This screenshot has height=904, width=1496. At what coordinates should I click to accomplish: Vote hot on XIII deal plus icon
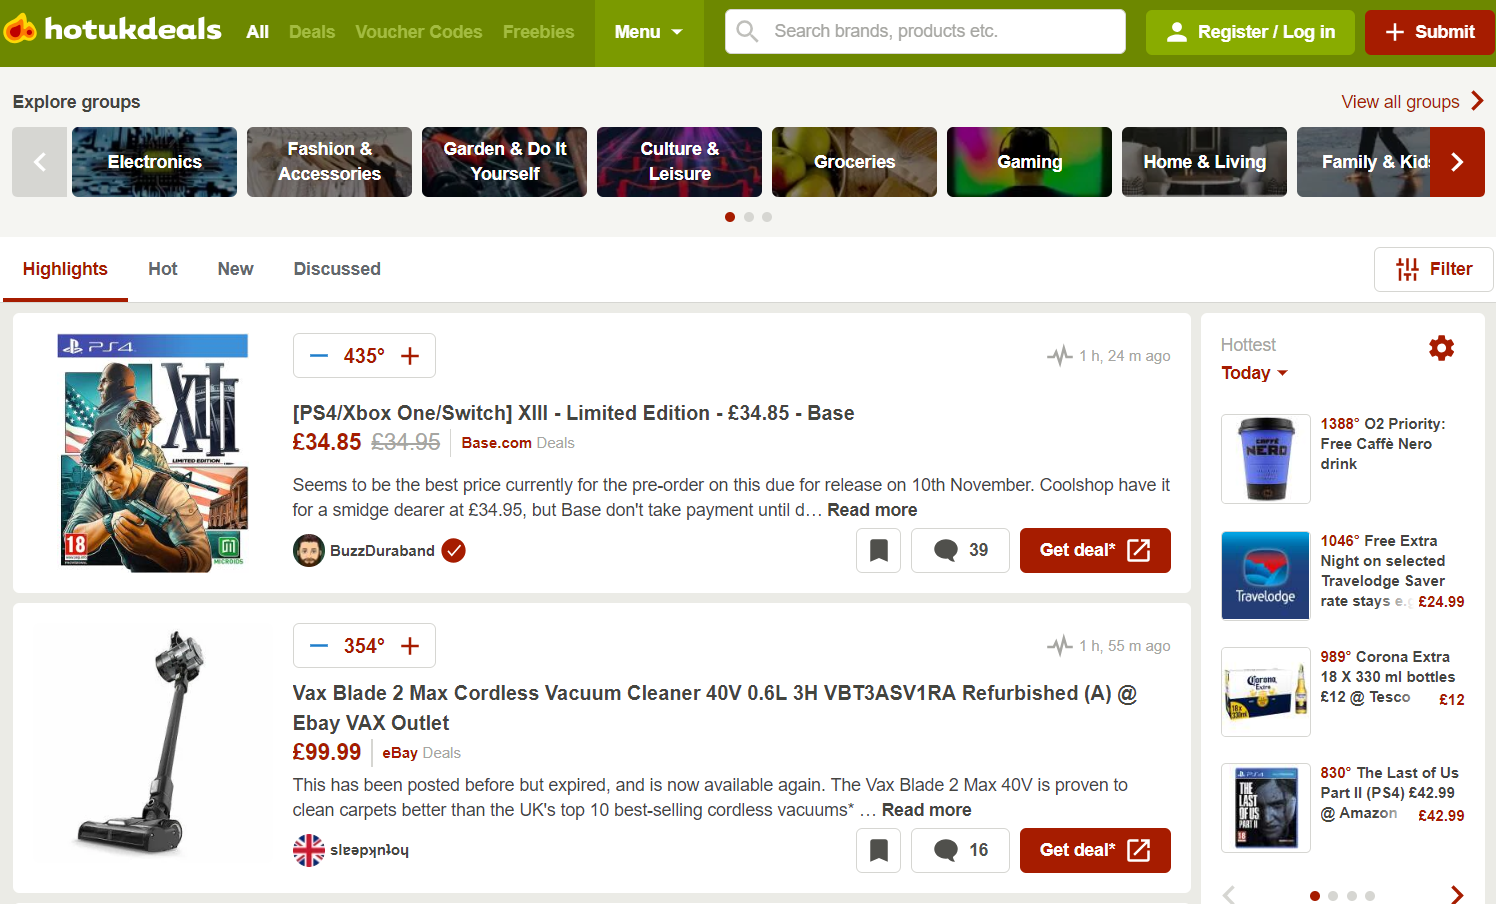pyautogui.click(x=410, y=356)
